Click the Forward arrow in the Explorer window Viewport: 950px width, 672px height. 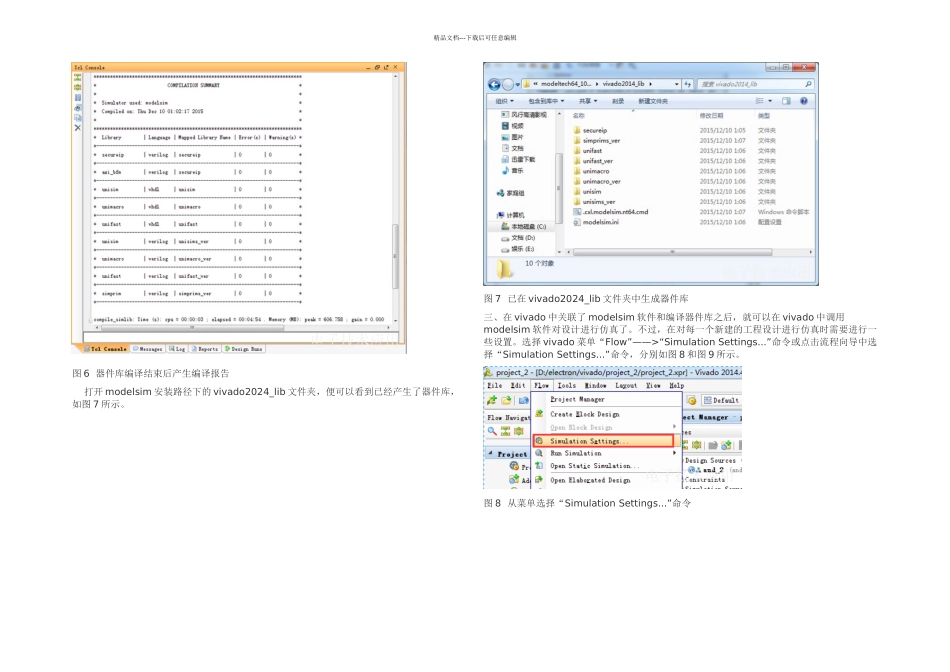point(508,84)
